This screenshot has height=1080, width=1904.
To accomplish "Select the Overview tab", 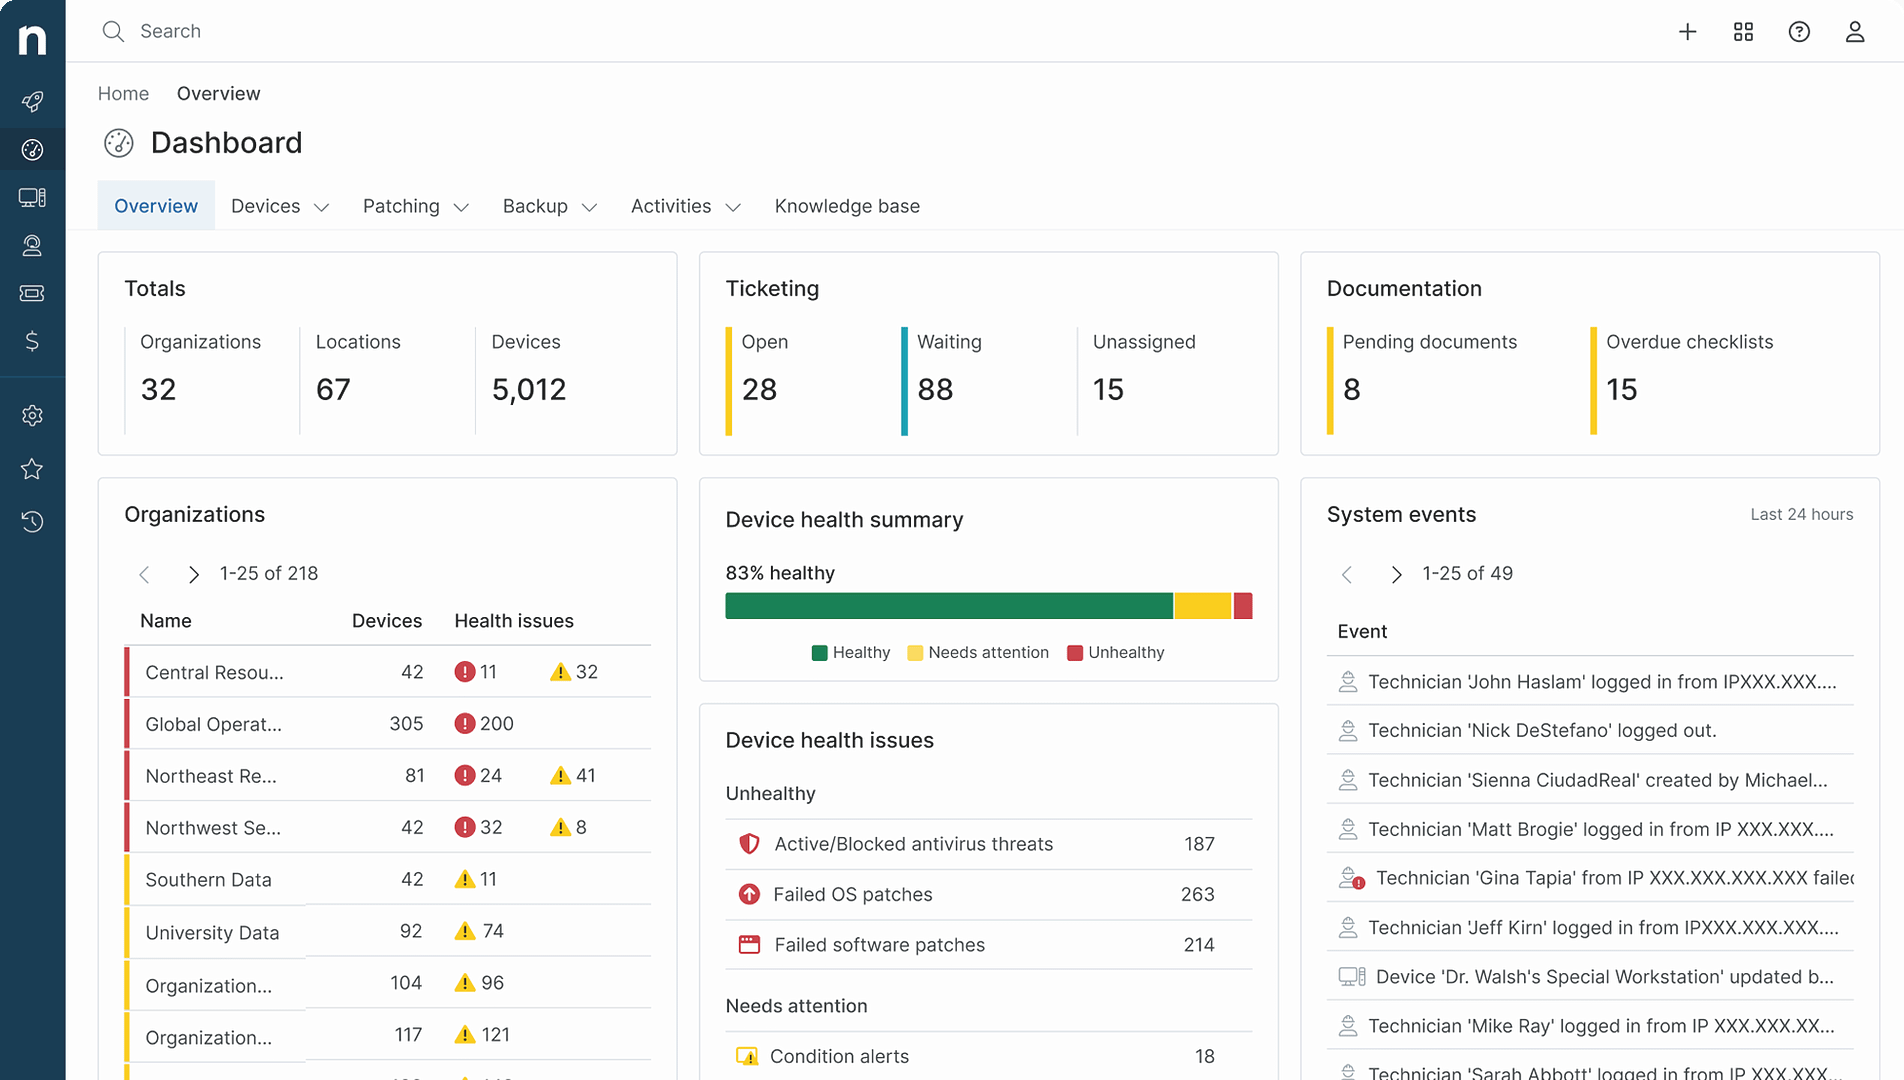I will [156, 206].
